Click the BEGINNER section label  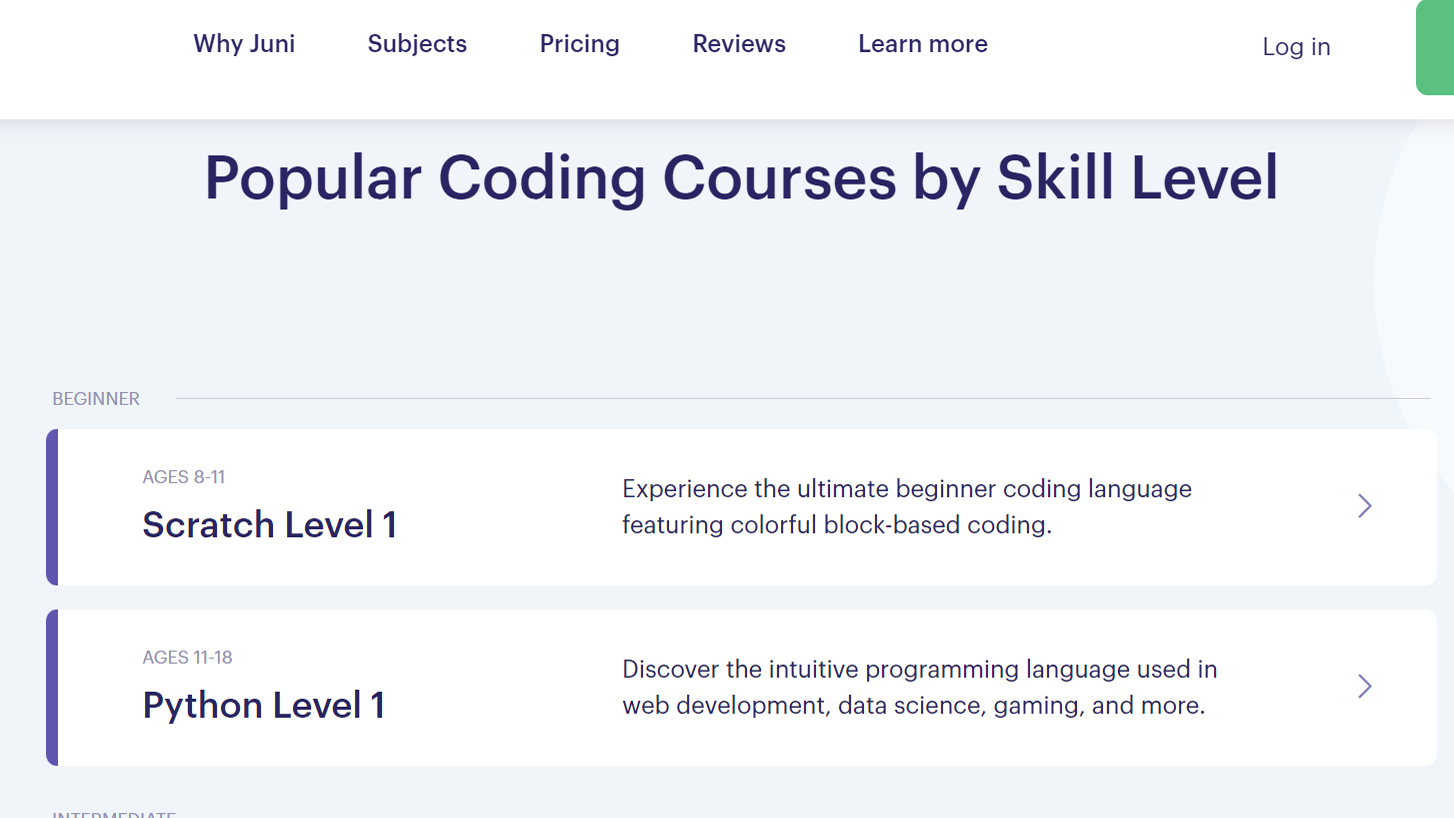[x=96, y=399]
